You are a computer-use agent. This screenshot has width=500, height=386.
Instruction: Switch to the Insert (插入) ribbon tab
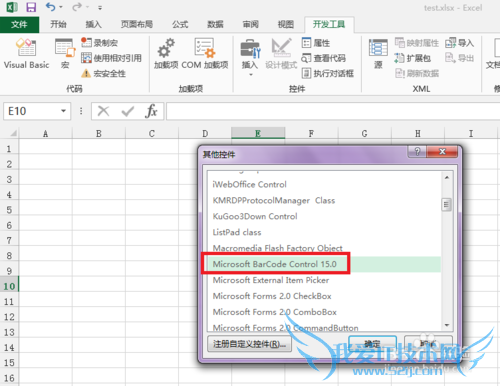(x=93, y=24)
